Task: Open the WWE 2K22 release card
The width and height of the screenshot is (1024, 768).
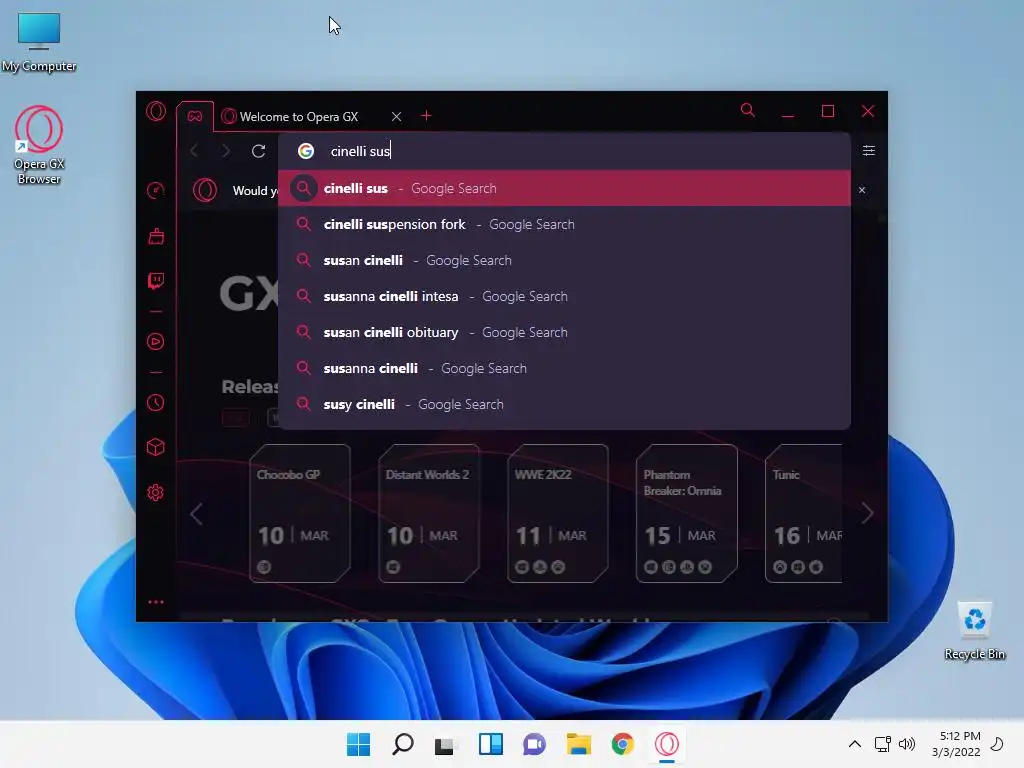Action: pyautogui.click(x=558, y=513)
